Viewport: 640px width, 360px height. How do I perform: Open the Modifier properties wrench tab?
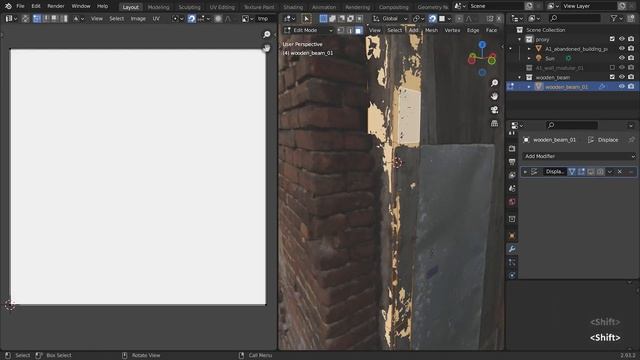(x=512, y=249)
